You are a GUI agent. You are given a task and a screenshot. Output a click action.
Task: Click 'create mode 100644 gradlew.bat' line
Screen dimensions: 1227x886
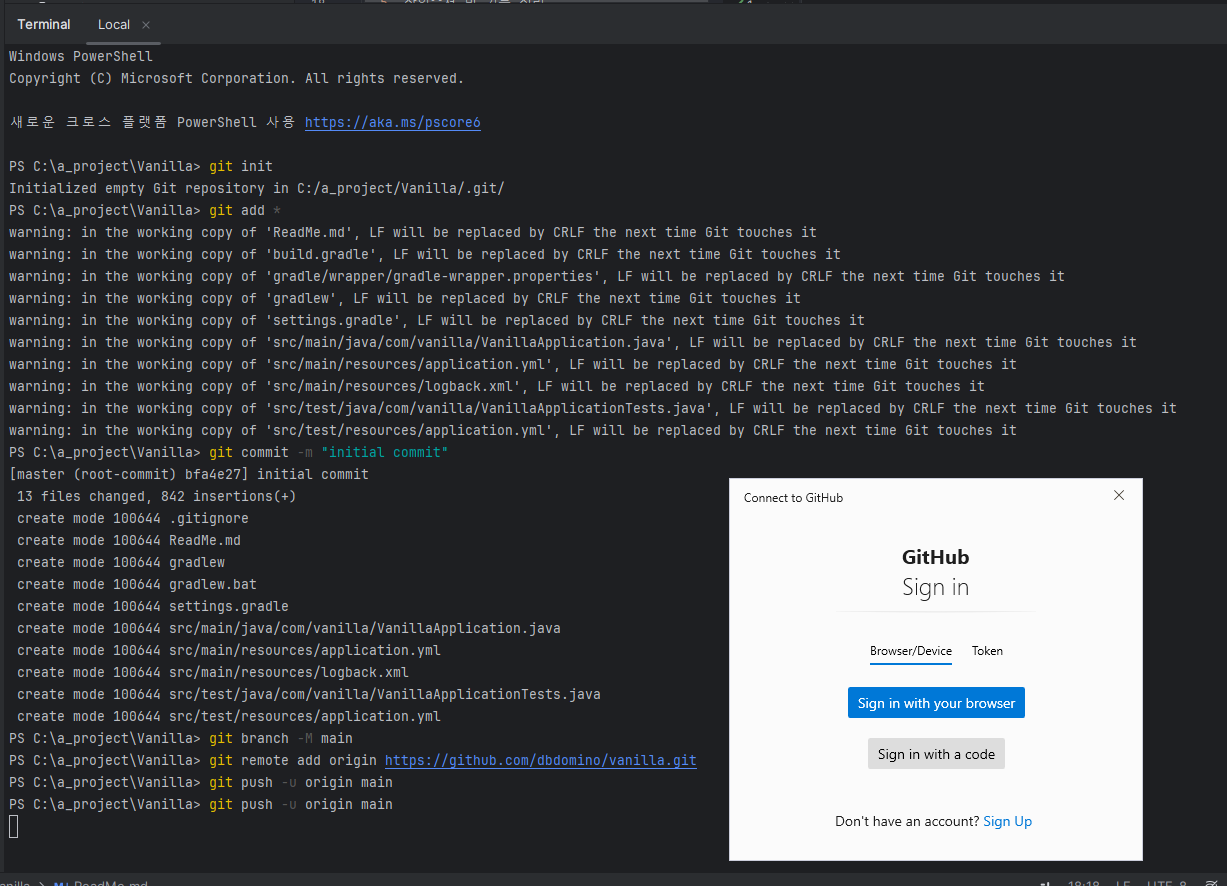coord(137,584)
